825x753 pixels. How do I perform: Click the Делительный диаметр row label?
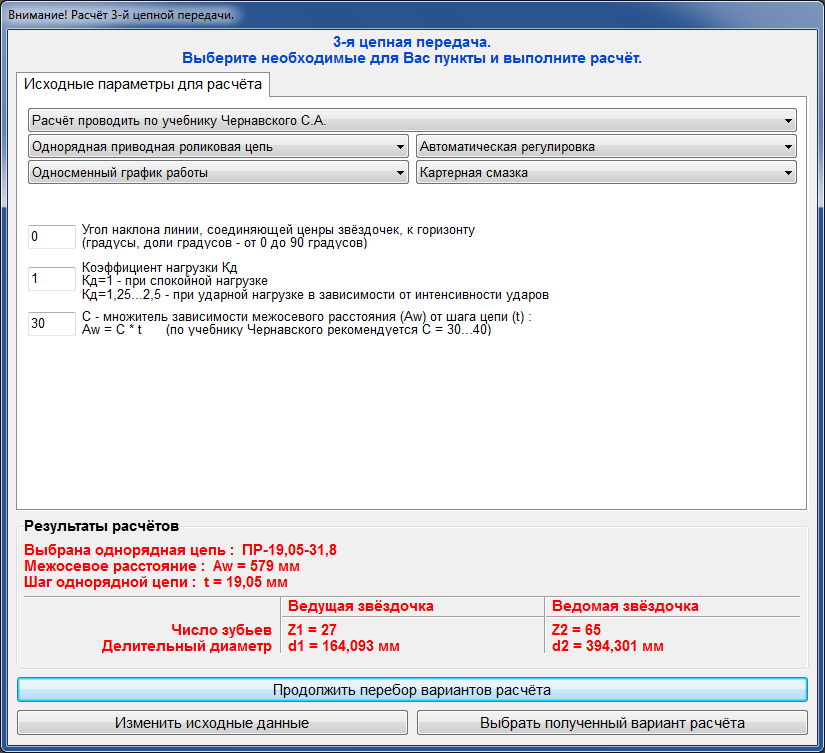187,646
